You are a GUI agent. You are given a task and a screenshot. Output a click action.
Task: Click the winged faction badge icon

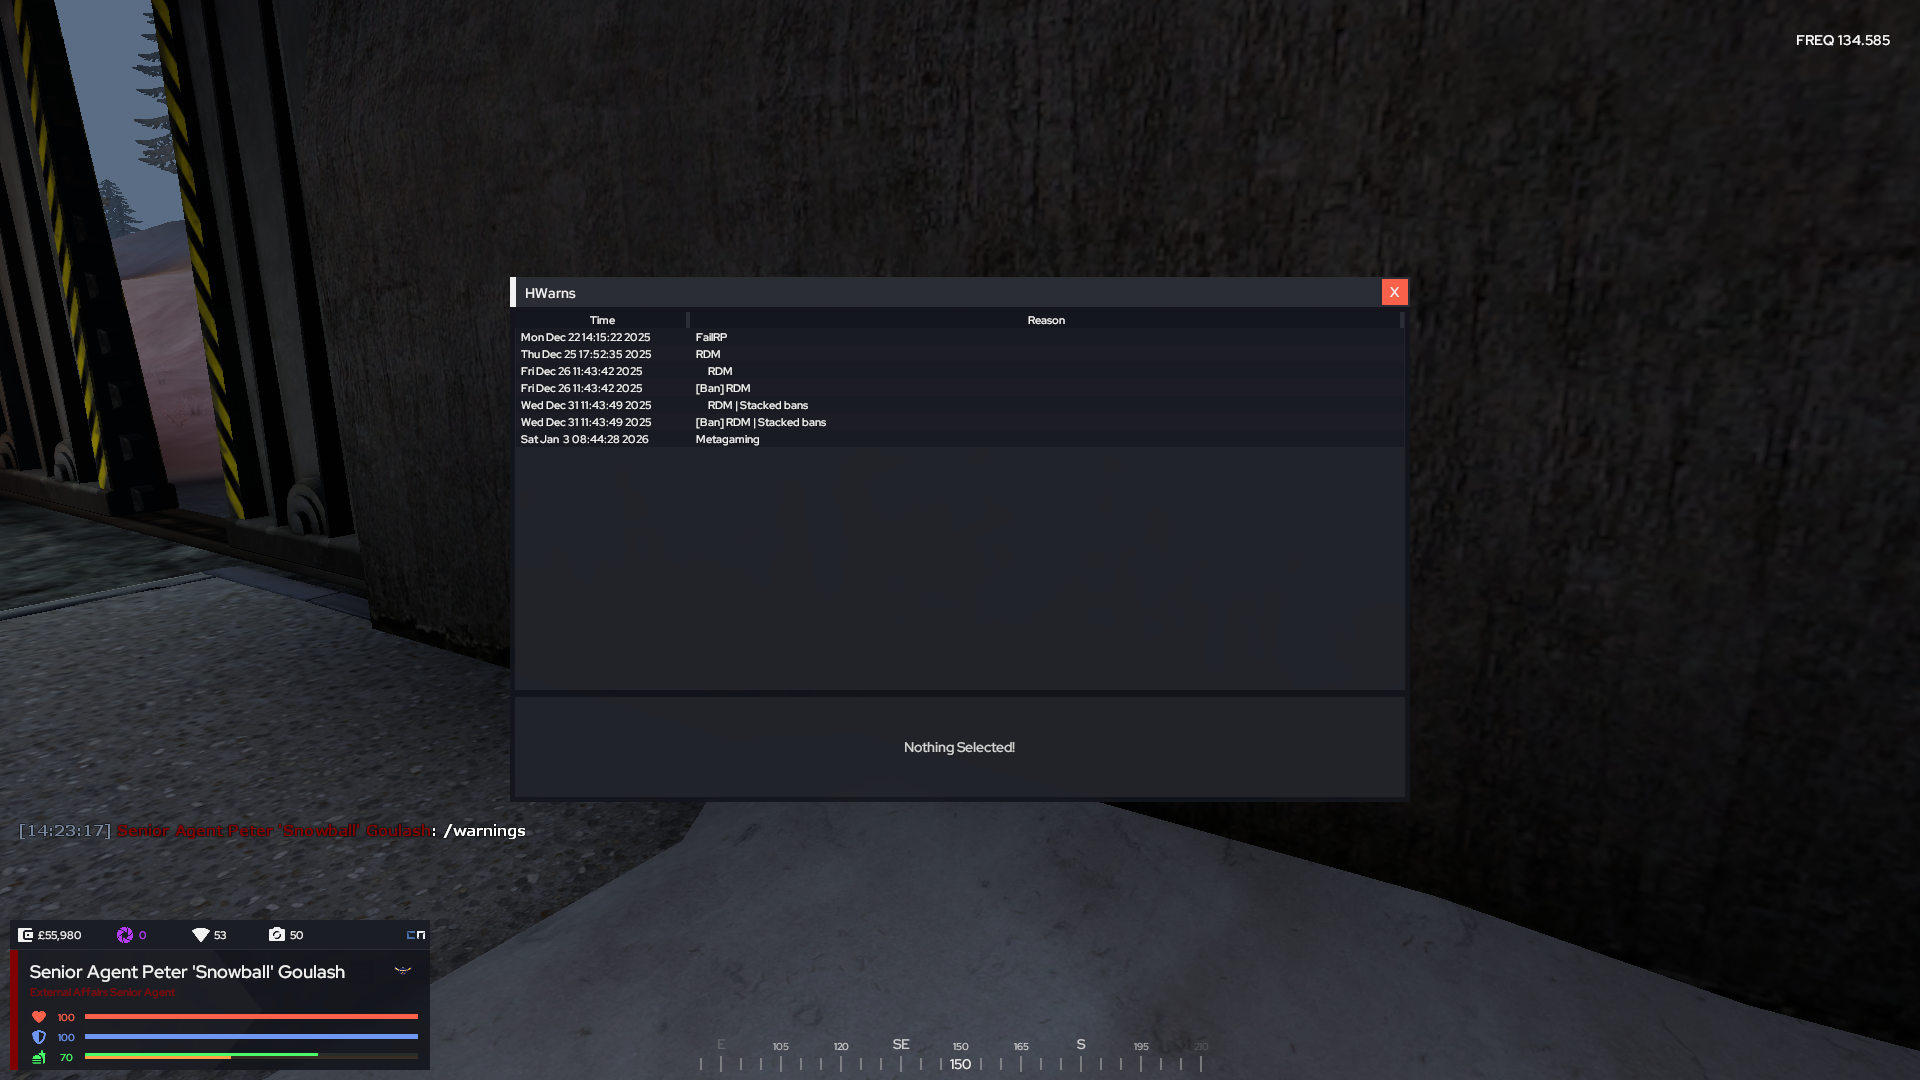click(403, 970)
